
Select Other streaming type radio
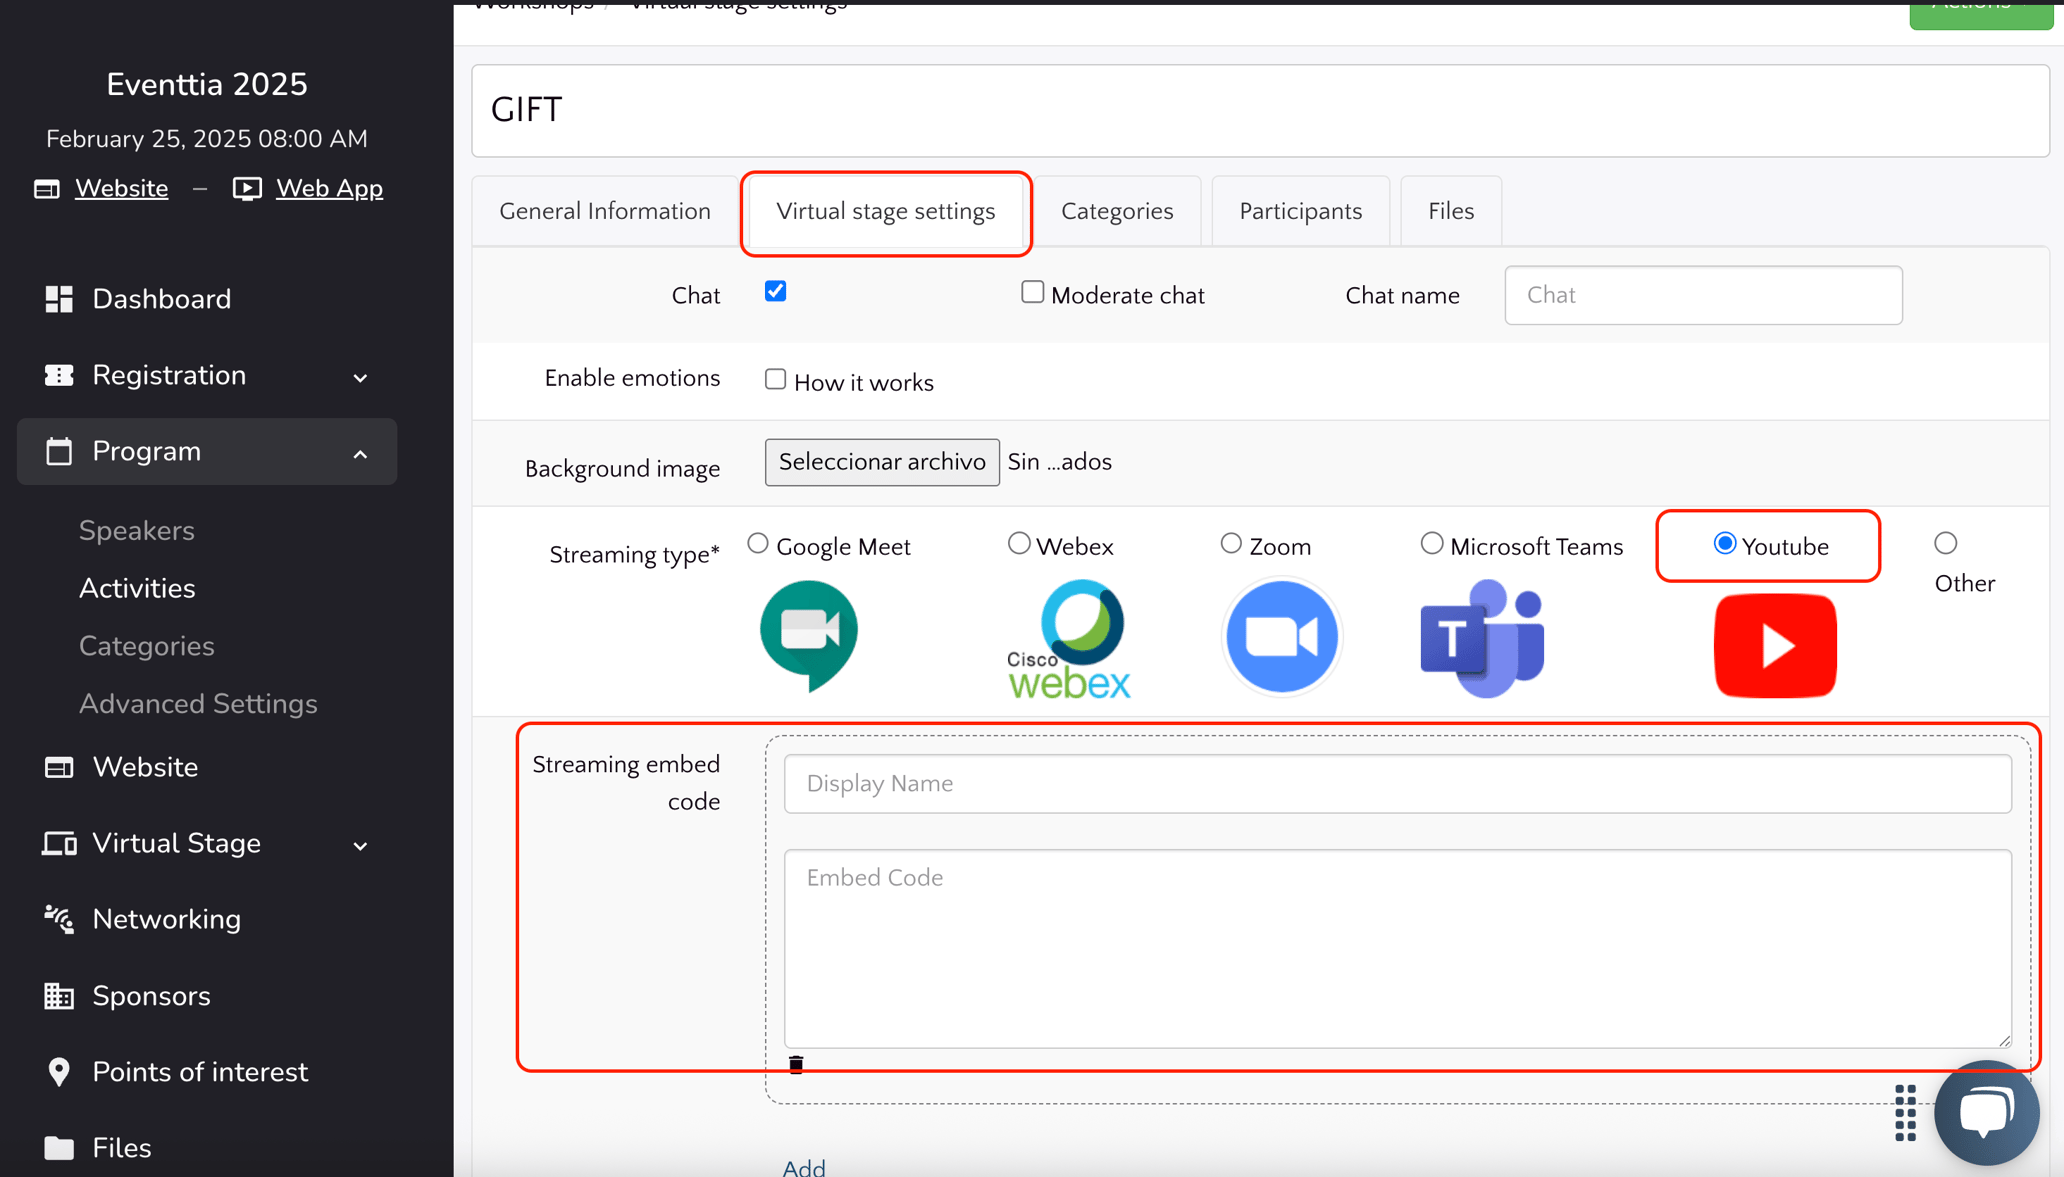[1945, 543]
